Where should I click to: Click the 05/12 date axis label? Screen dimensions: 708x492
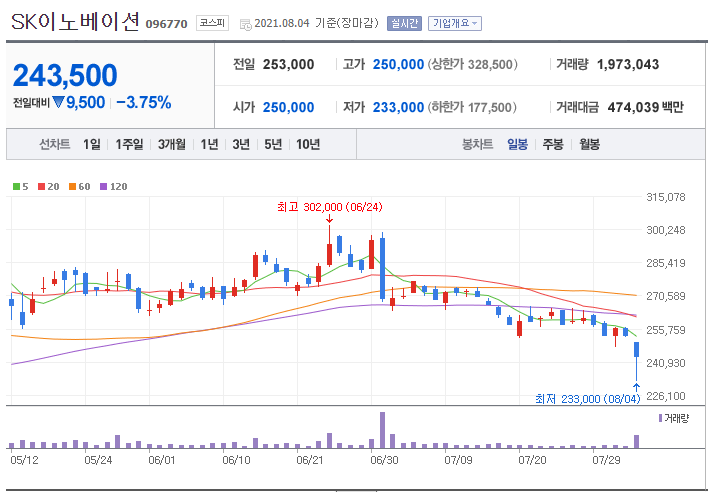click(x=23, y=460)
